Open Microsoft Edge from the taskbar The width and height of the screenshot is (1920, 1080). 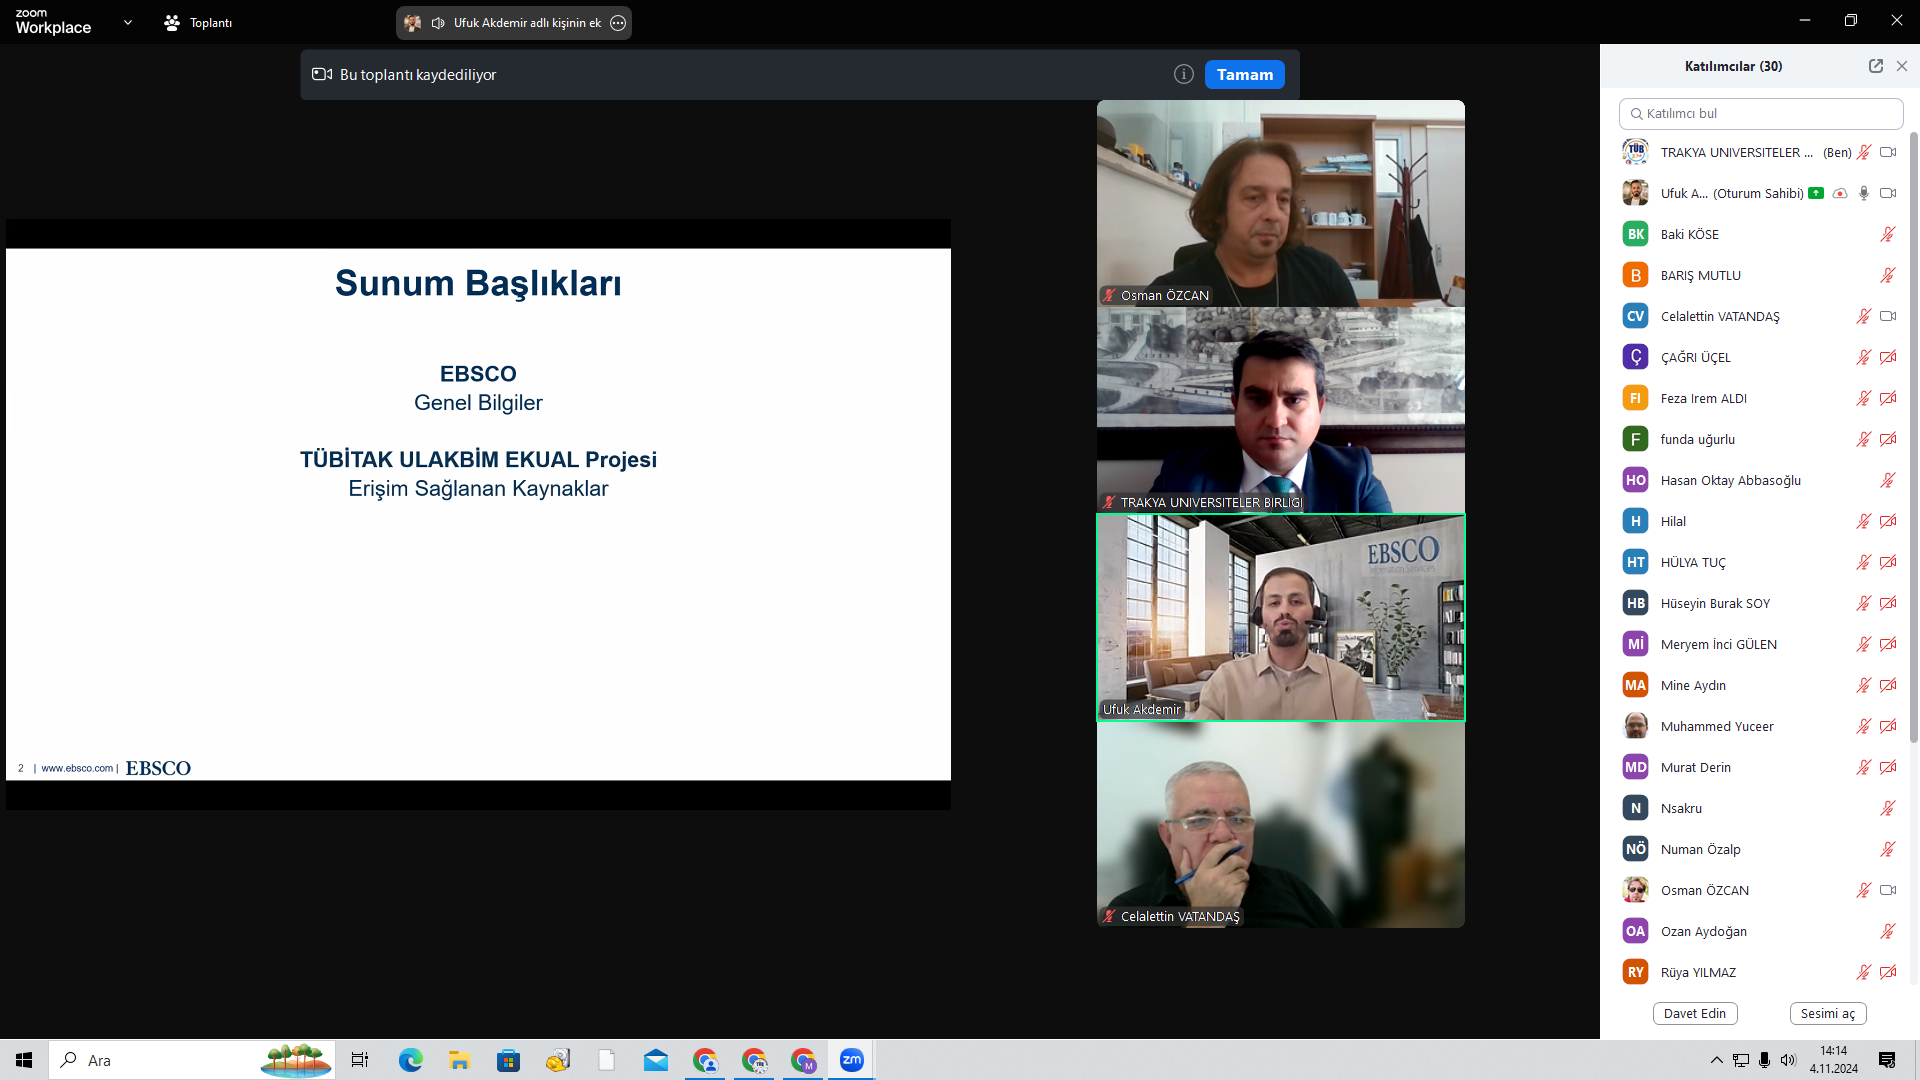(x=410, y=1060)
